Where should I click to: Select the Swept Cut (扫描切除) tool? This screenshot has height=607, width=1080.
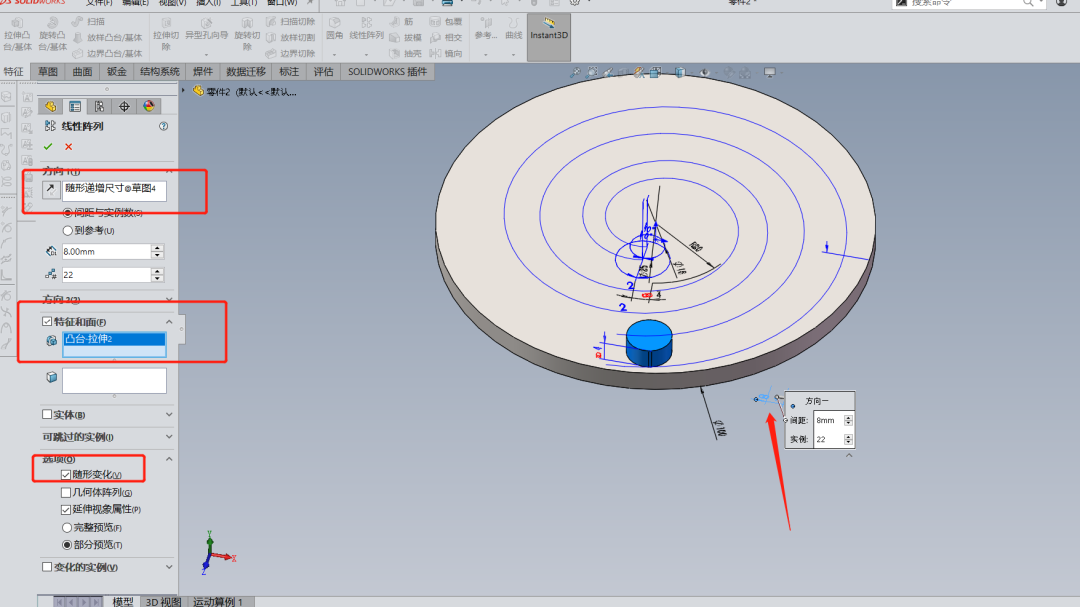click(290, 21)
